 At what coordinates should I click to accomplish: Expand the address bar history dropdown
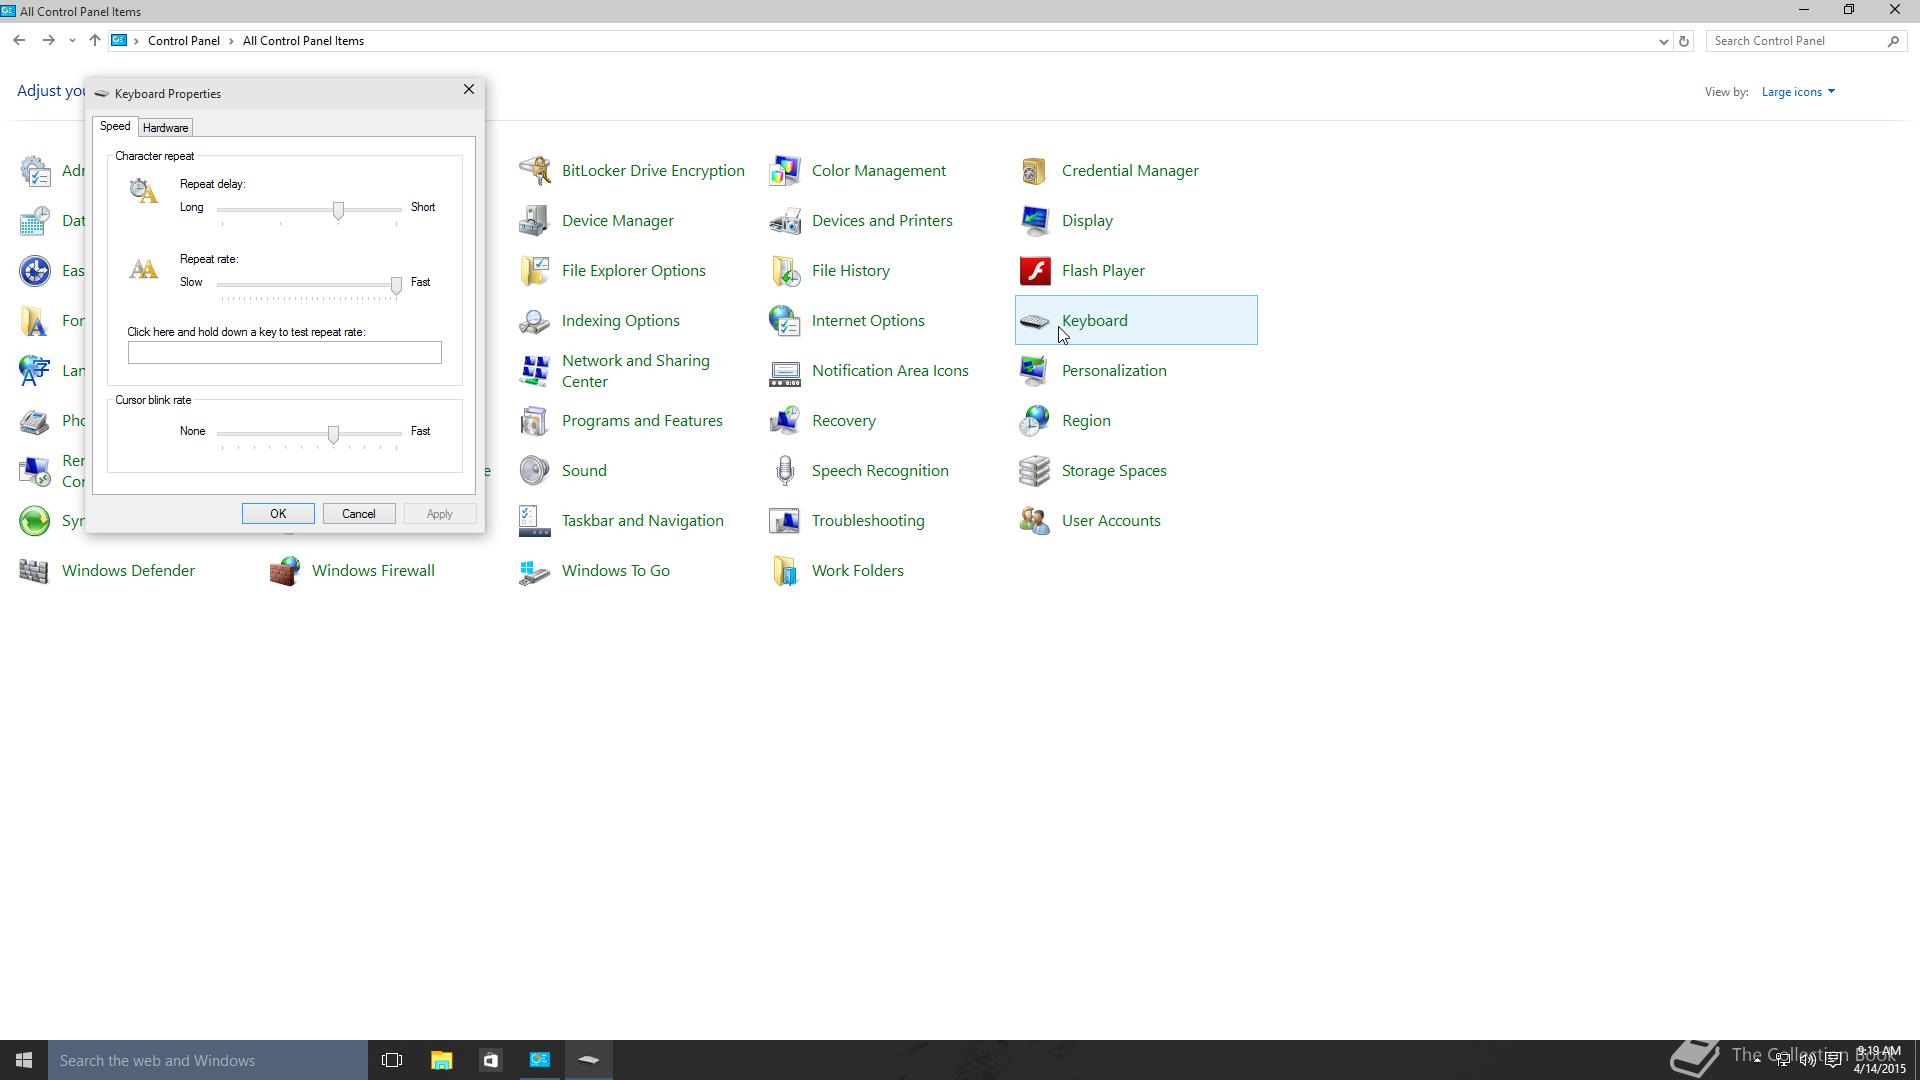point(1663,41)
